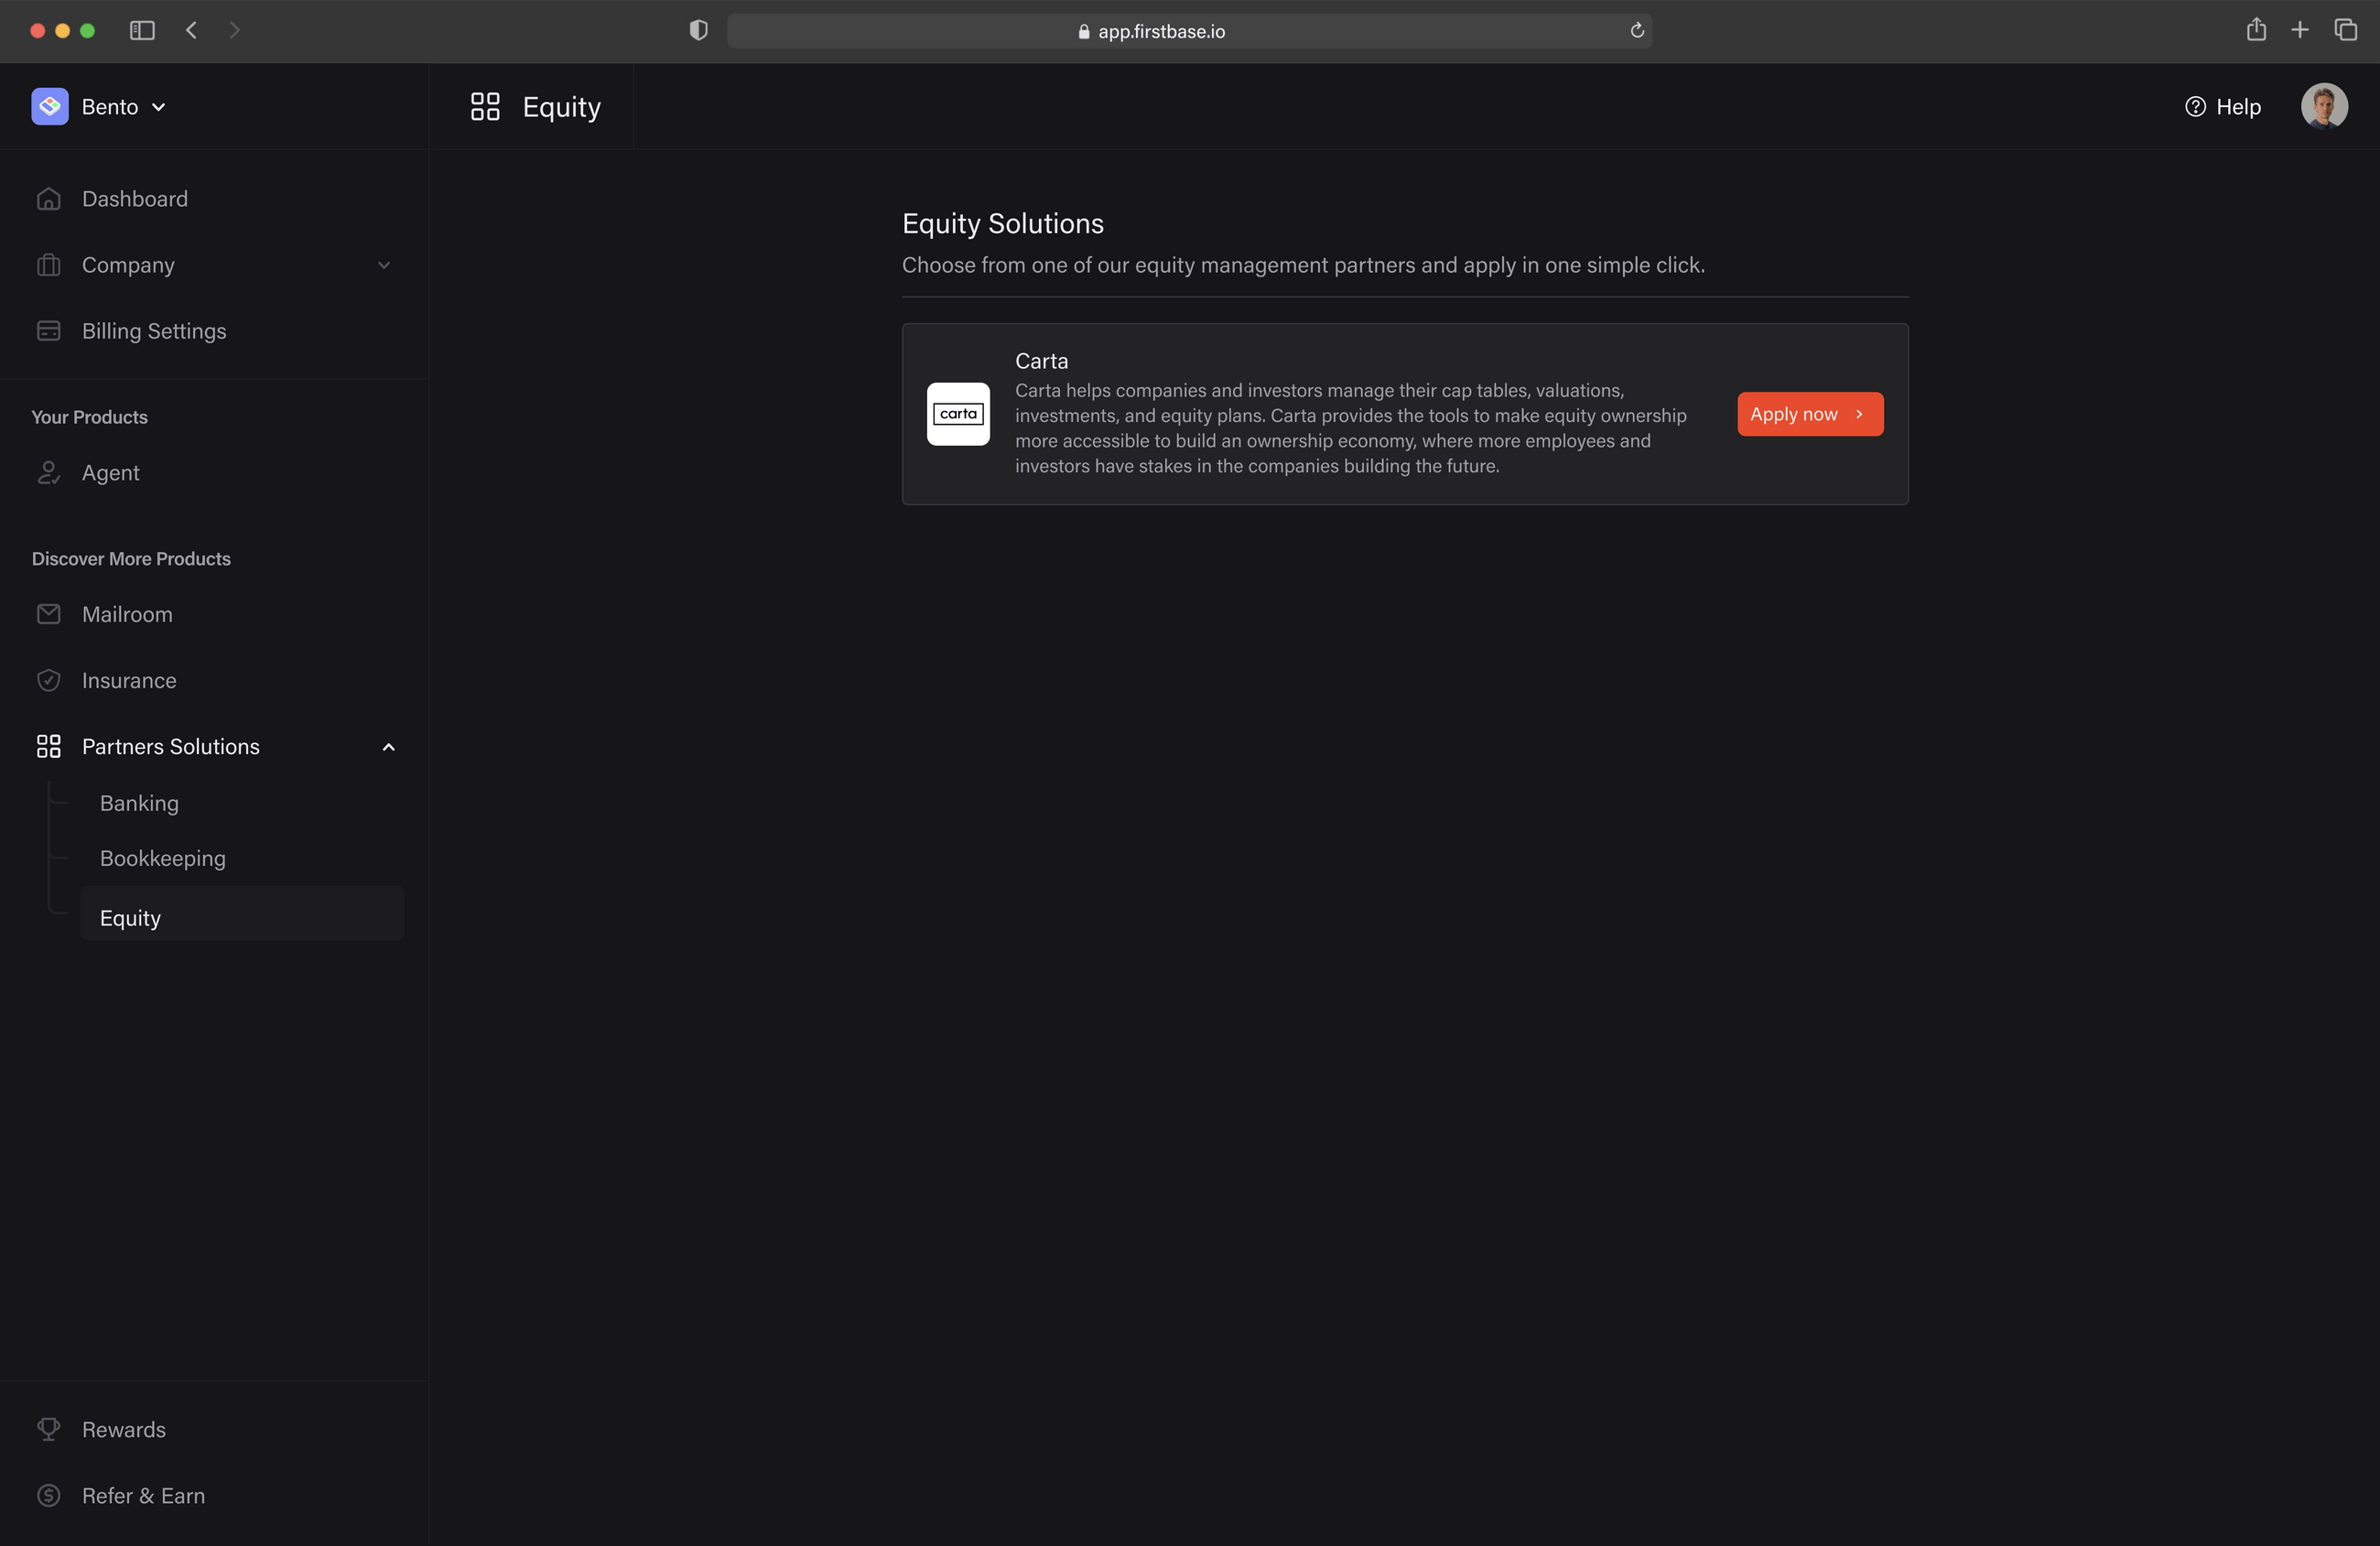The height and width of the screenshot is (1546, 2380).
Task: Reload the page in Safari address bar
Action: click(1637, 31)
